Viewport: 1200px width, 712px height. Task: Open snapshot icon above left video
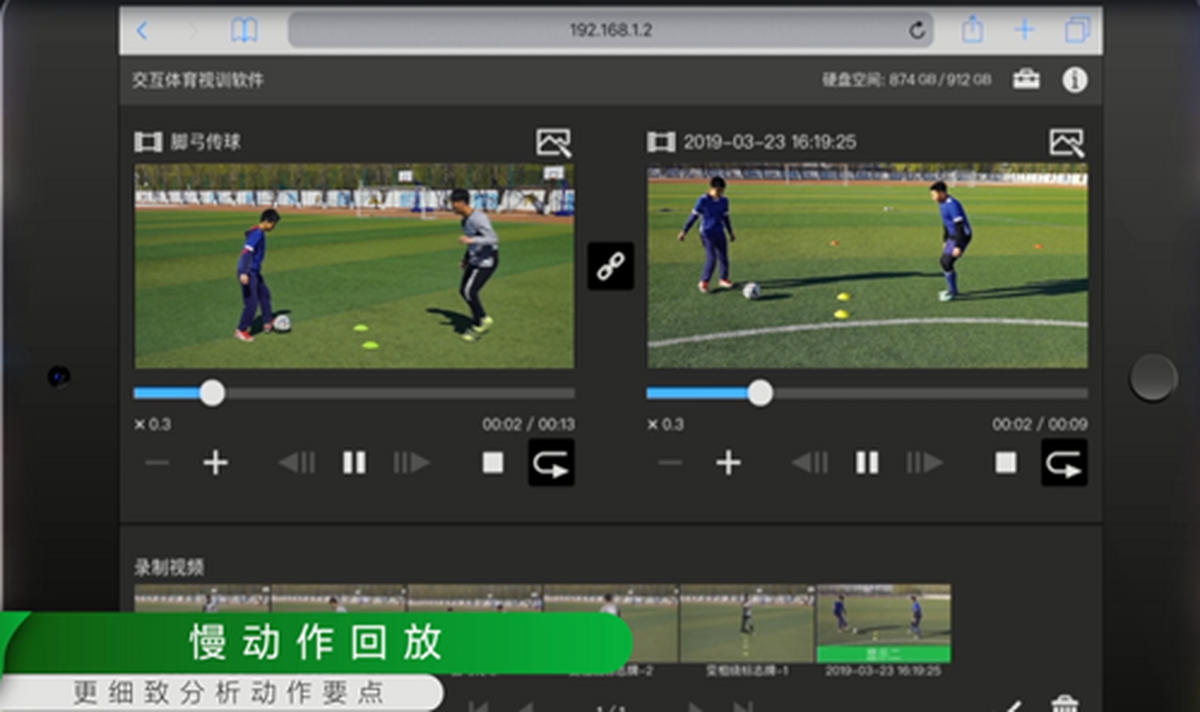553,142
